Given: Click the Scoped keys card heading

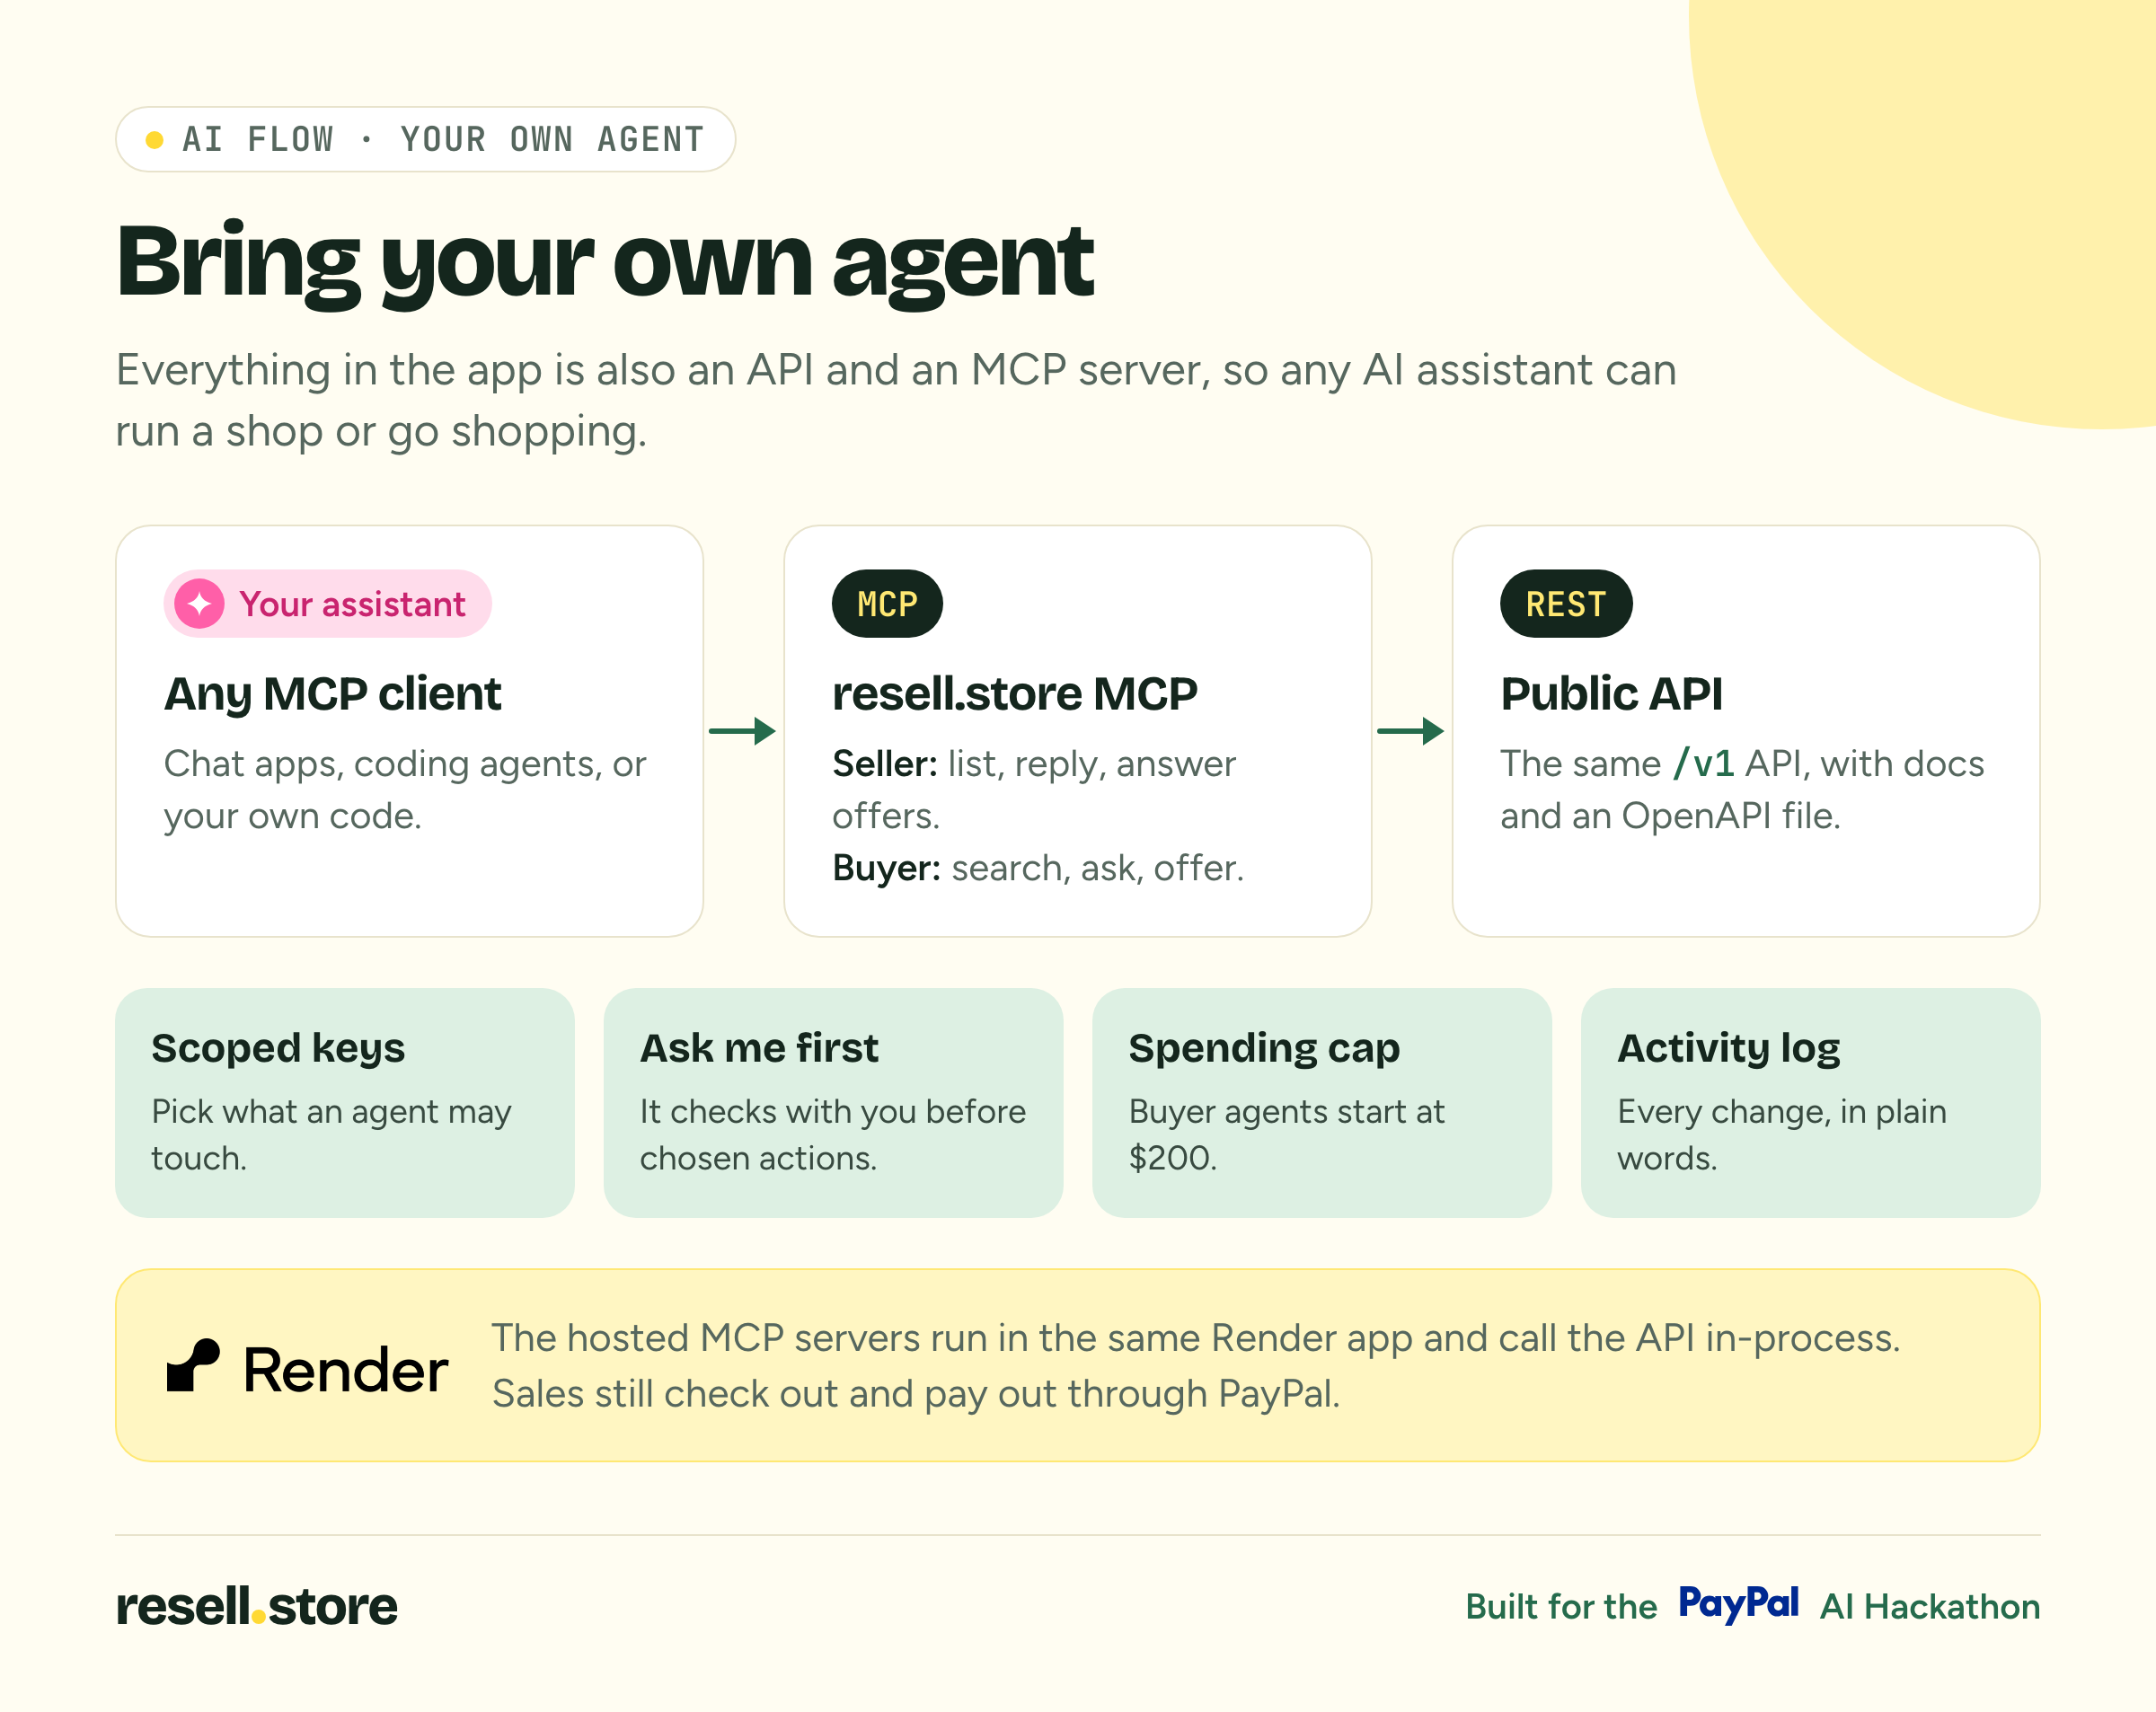Looking at the screenshot, I should [x=278, y=1048].
